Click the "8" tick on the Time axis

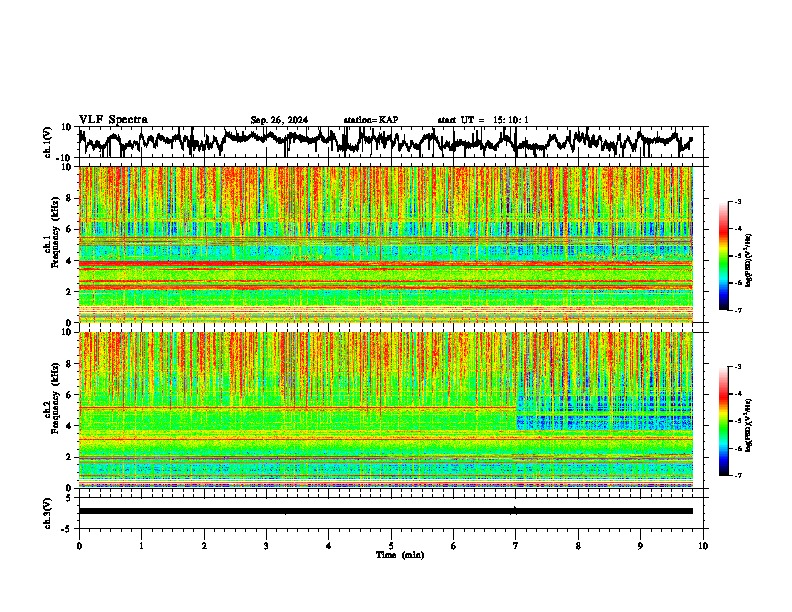point(578,546)
